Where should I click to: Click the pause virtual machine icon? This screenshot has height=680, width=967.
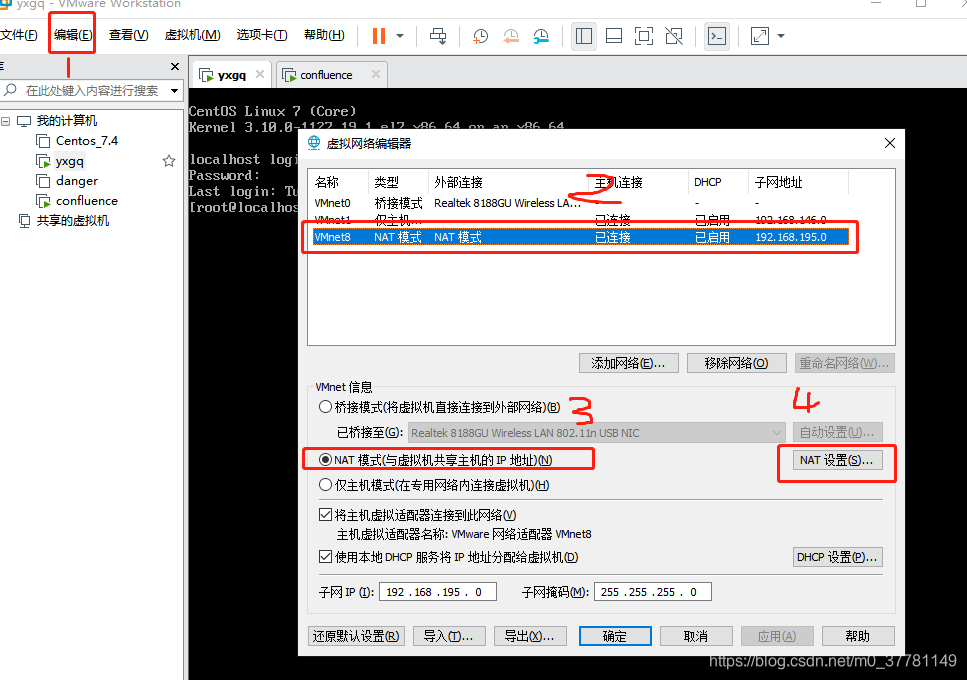tap(379, 36)
